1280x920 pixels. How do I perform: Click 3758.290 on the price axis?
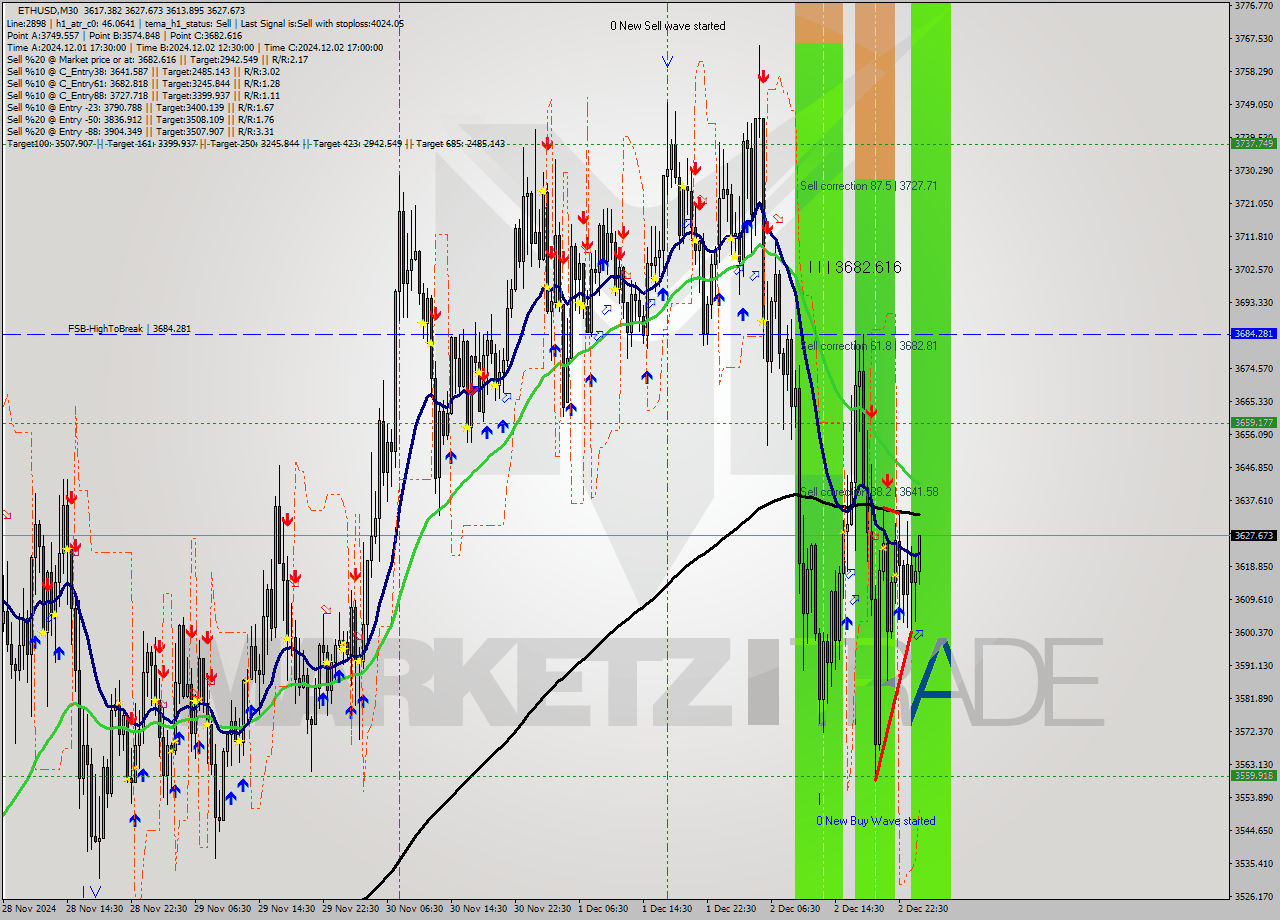[x=1254, y=72]
